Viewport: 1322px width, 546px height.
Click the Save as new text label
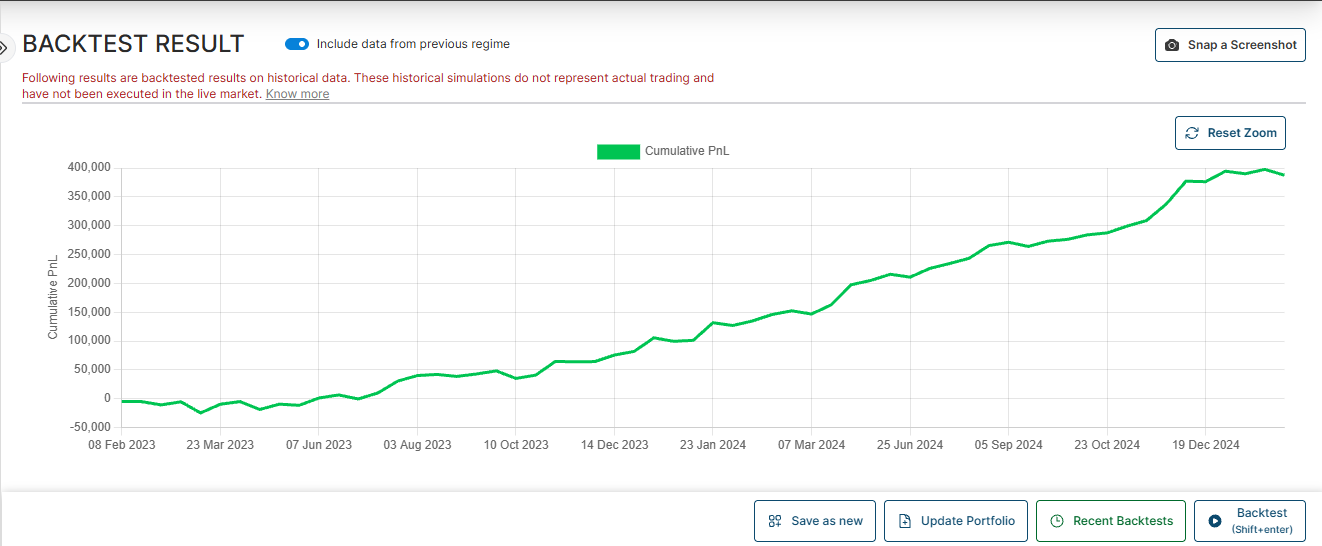(826, 521)
